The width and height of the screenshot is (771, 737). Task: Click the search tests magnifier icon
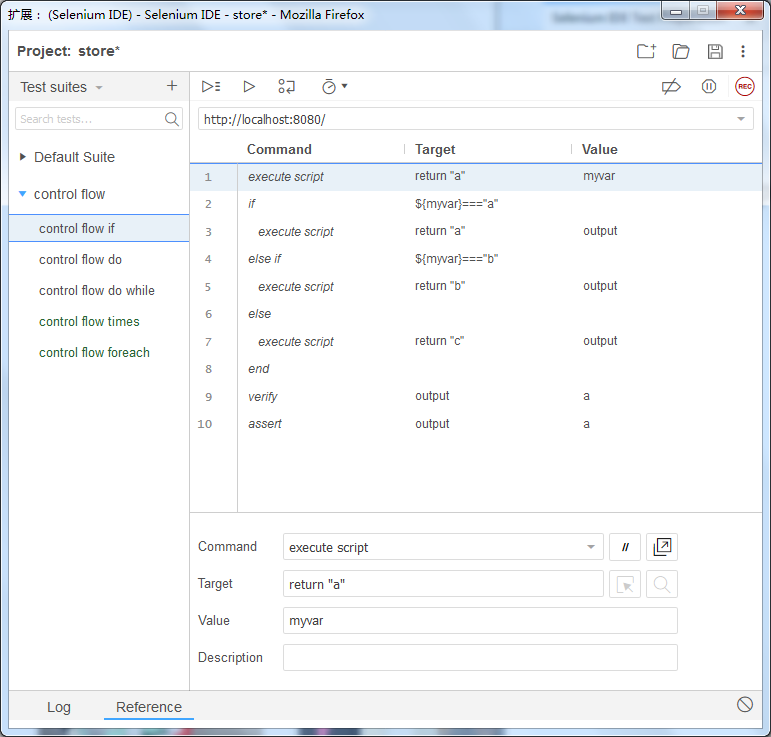pyautogui.click(x=172, y=119)
